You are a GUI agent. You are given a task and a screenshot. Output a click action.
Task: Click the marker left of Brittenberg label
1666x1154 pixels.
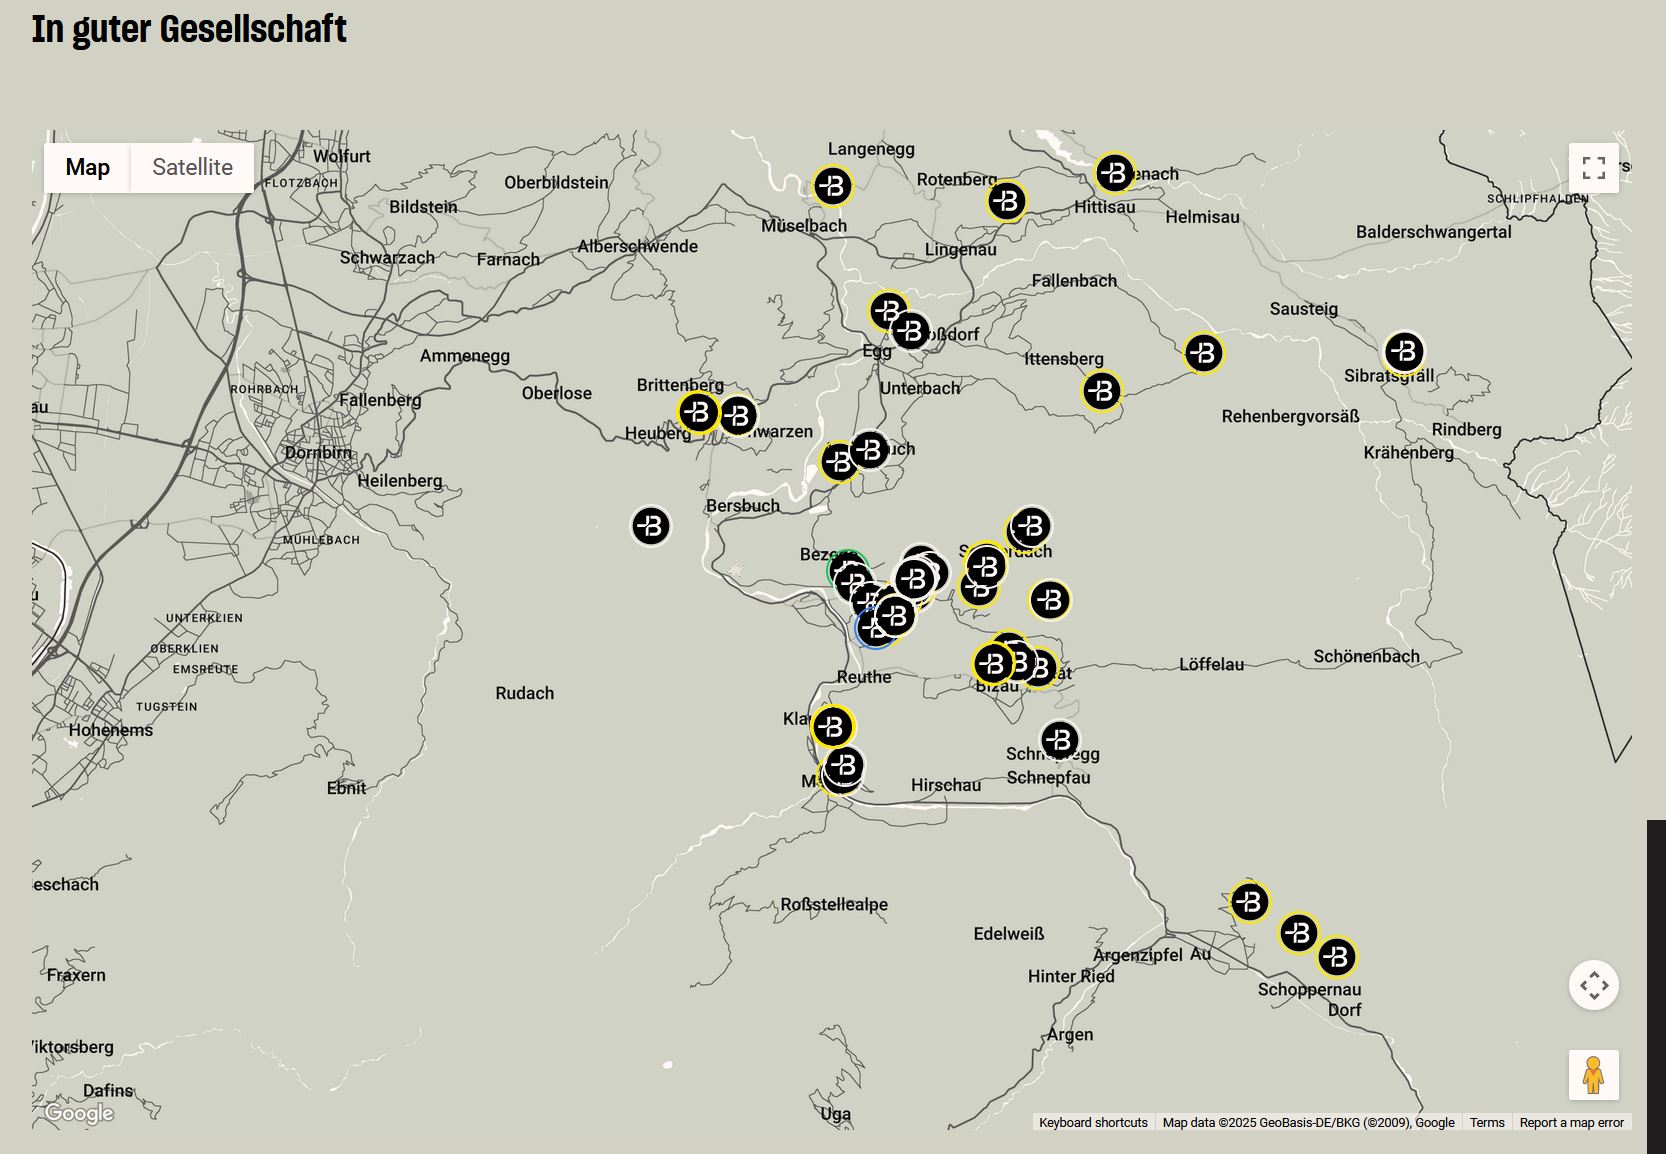click(698, 412)
